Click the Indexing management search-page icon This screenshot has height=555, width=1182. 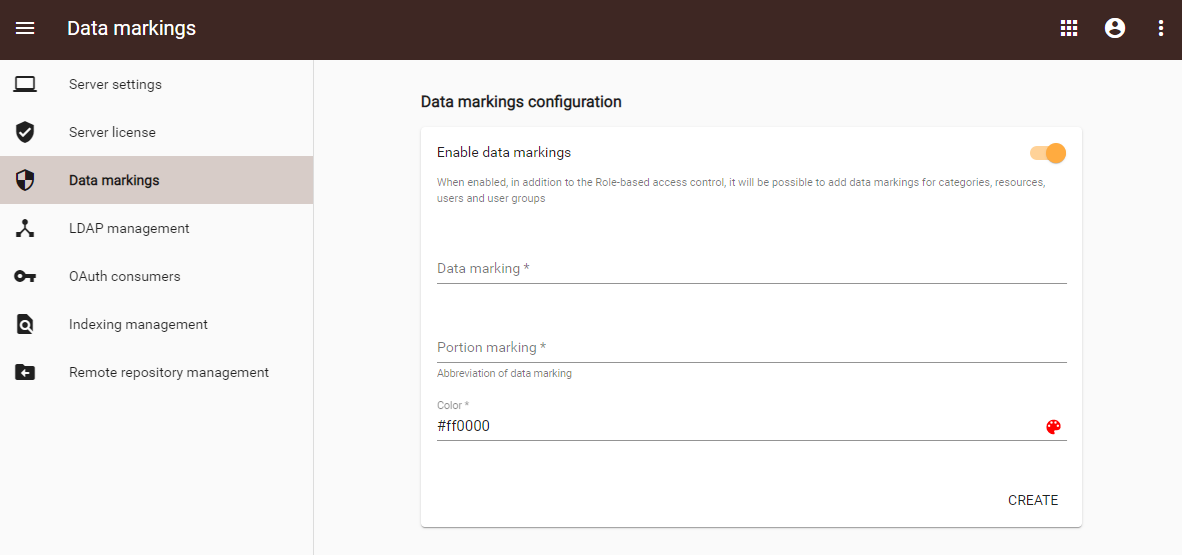pyautogui.click(x=25, y=324)
